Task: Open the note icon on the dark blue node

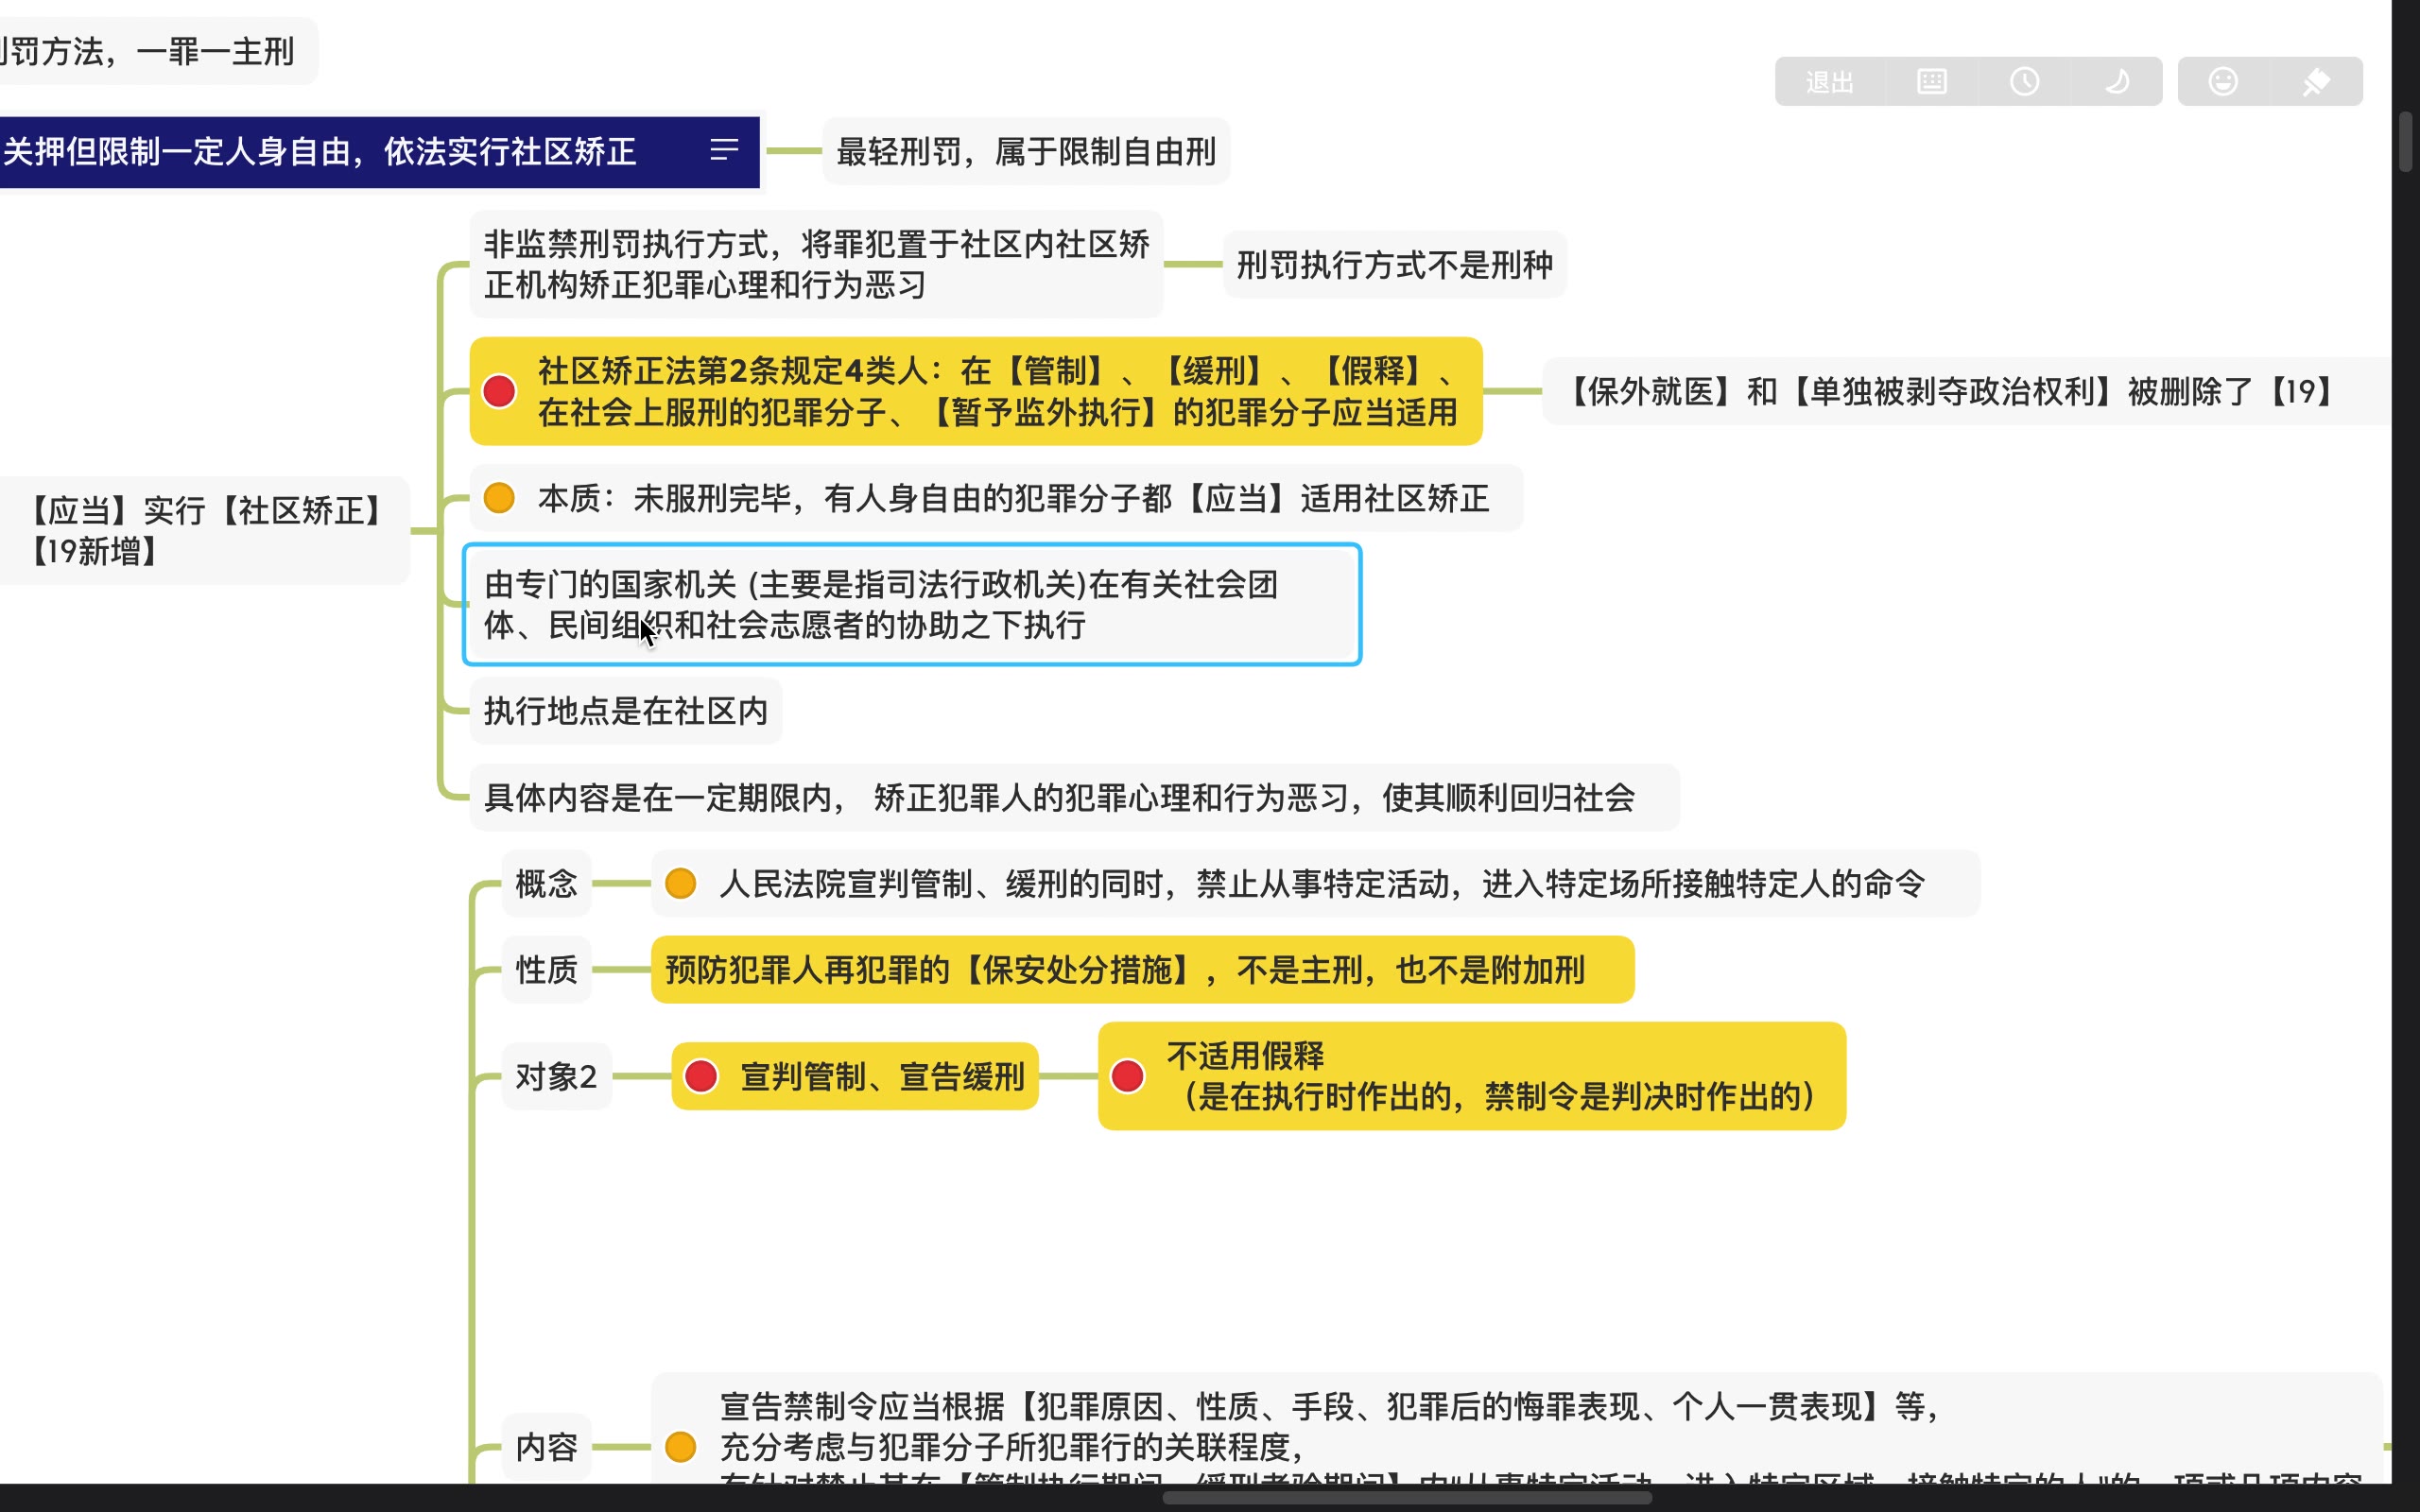Action: pyautogui.click(x=724, y=151)
